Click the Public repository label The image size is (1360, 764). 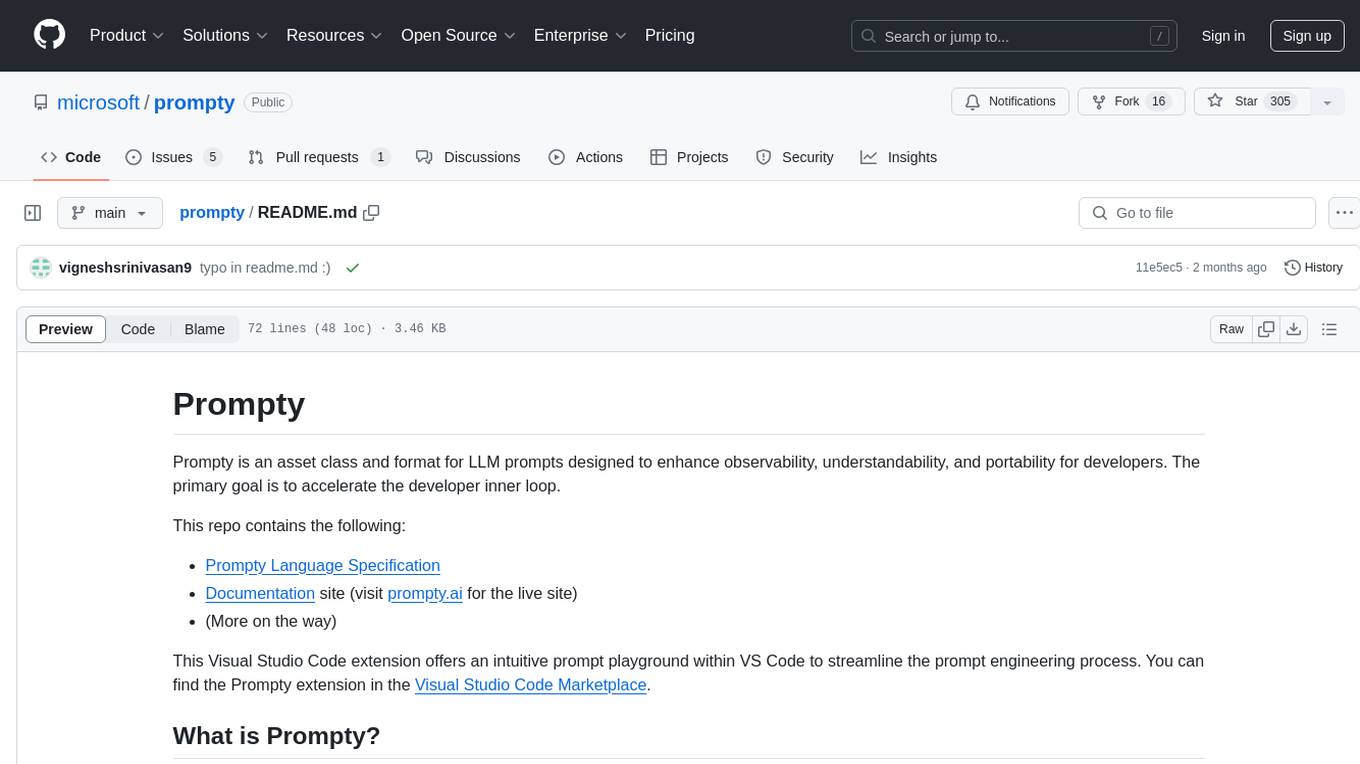click(x=268, y=102)
